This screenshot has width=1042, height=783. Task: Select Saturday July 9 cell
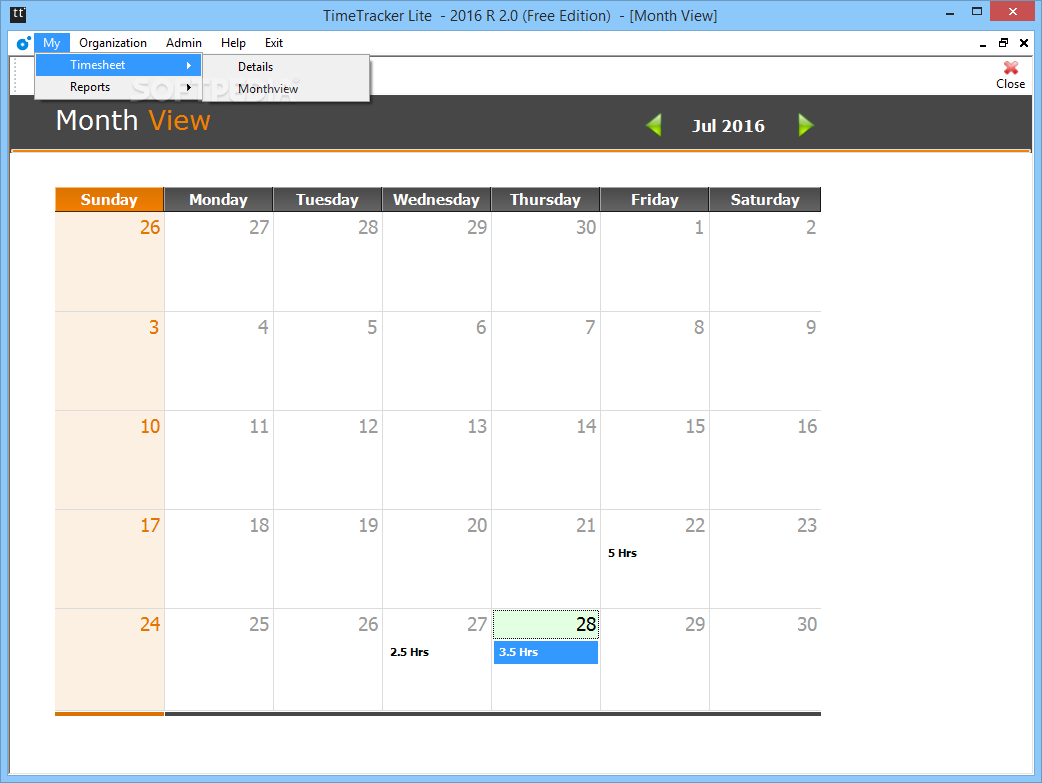pos(765,361)
